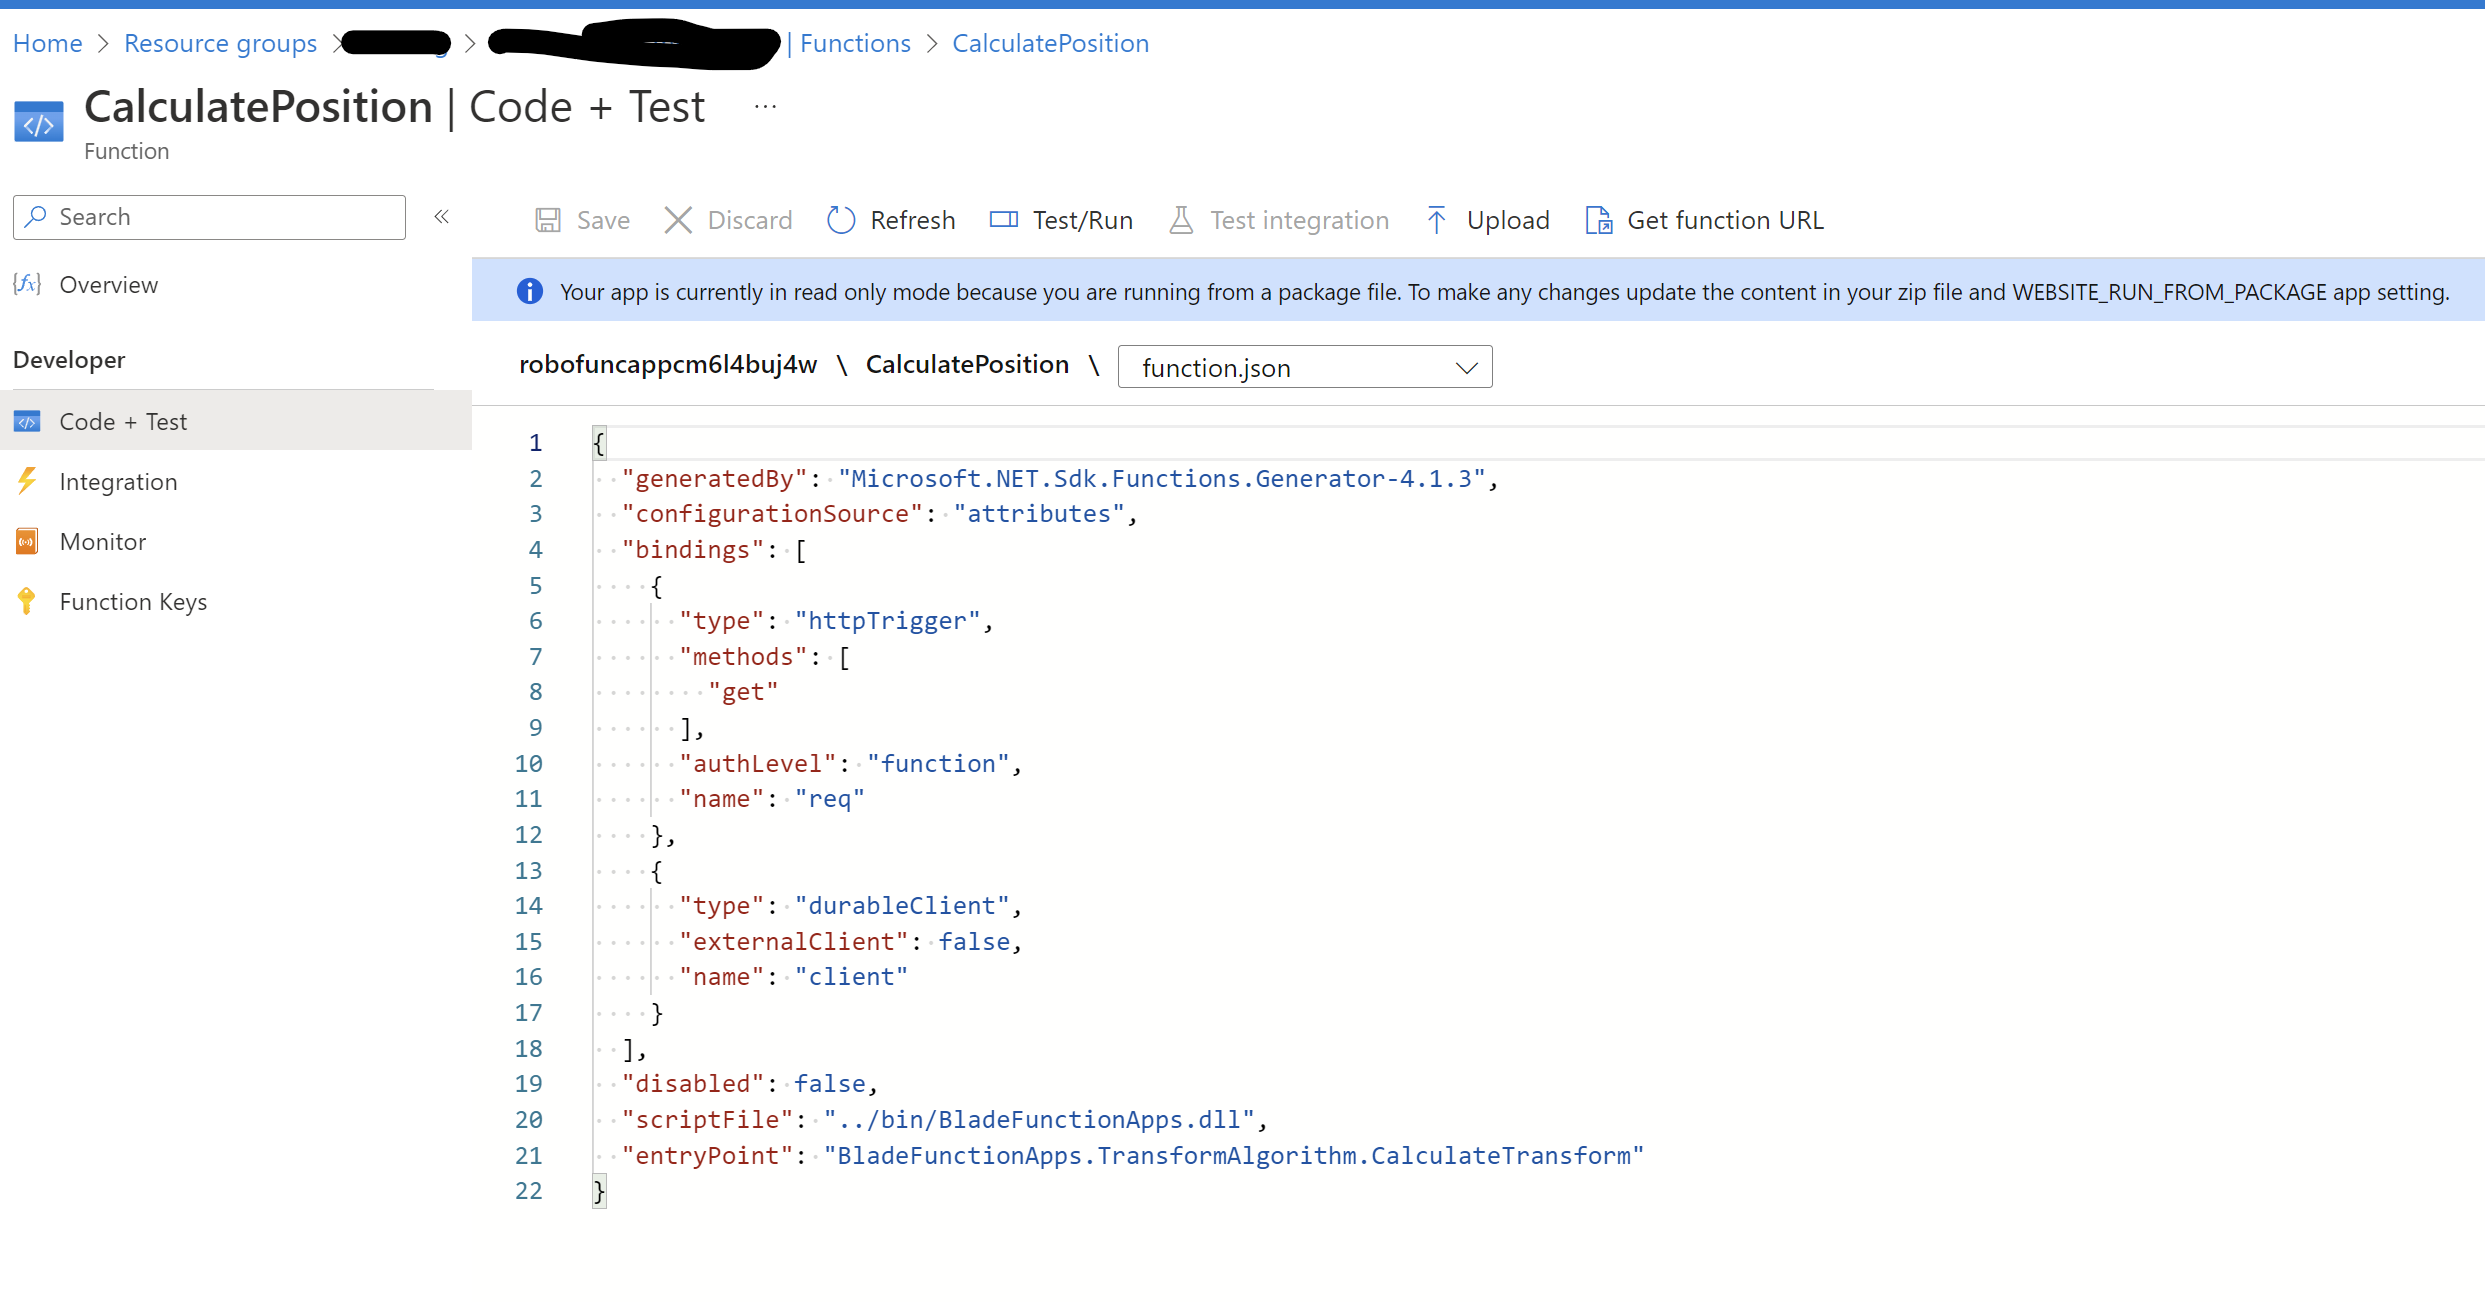Image resolution: width=2485 pixels, height=1302 pixels.
Task: Open Resource groups from the breadcrumb
Action: click(x=220, y=42)
